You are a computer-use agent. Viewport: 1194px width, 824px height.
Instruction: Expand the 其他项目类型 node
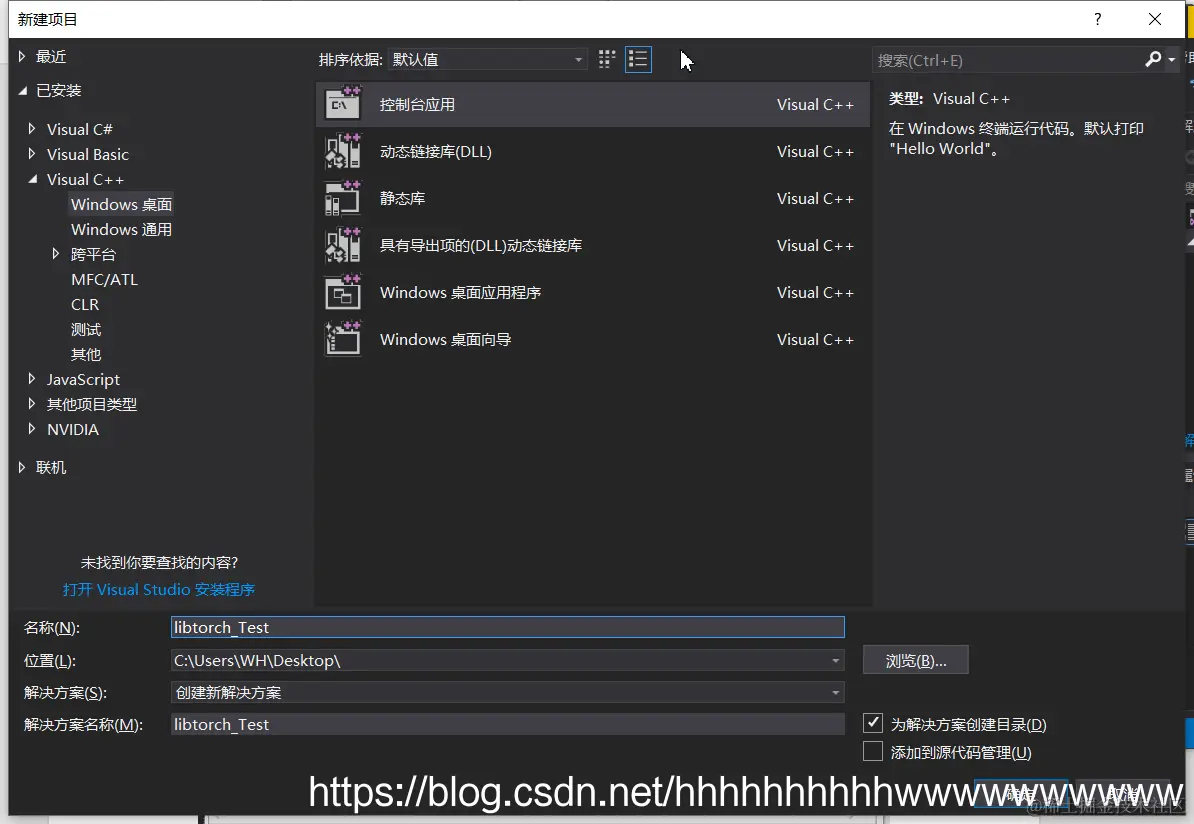(x=31, y=404)
